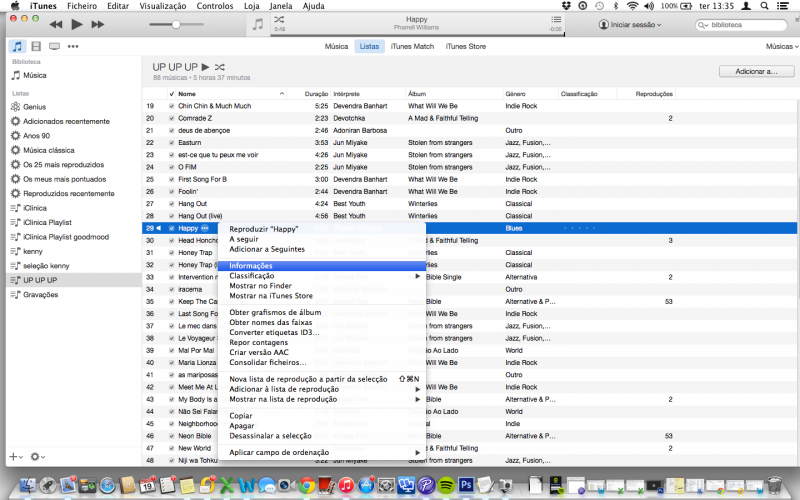
Task: Choose Criar versão AAC menu entry
Action: tap(321, 353)
